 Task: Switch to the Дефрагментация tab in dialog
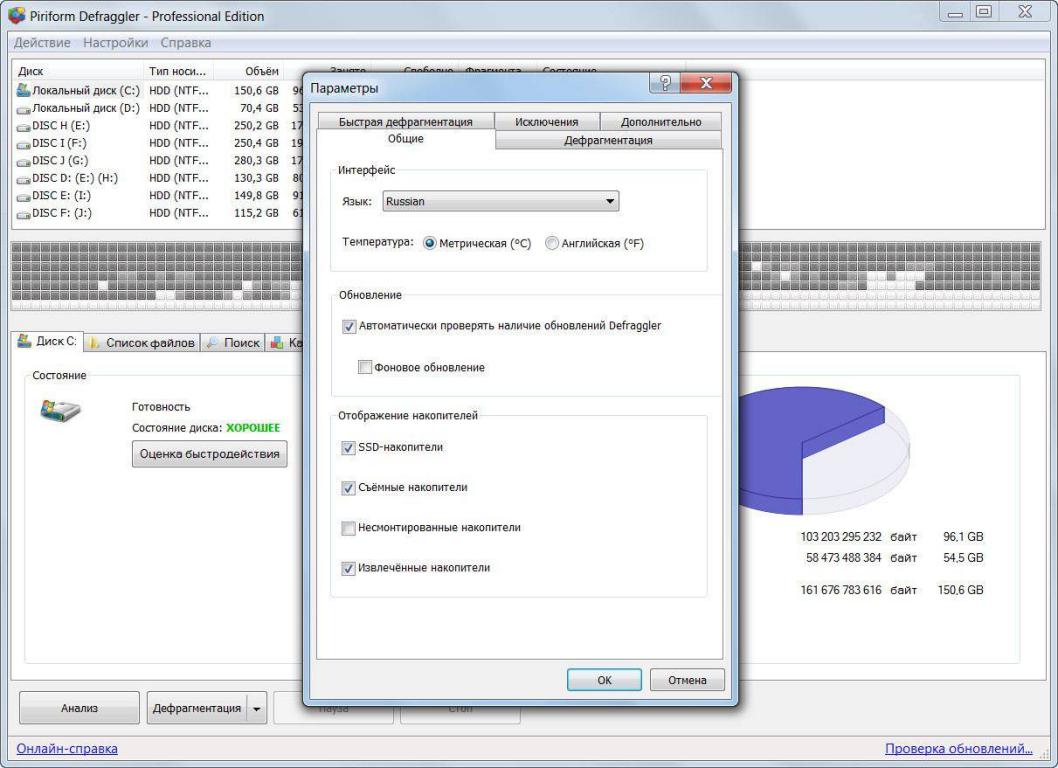pyautogui.click(x=608, y=141)
